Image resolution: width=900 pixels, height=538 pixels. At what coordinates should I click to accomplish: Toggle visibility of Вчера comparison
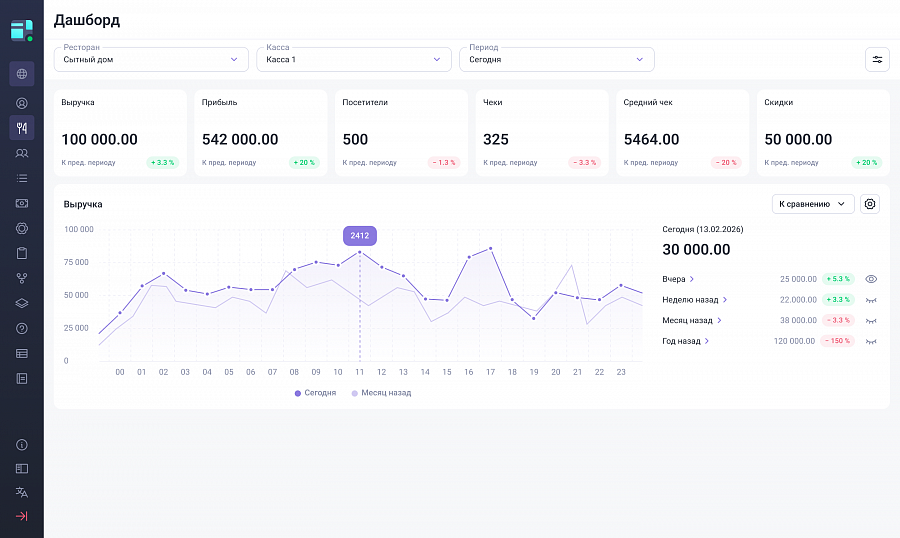(871, 279)
